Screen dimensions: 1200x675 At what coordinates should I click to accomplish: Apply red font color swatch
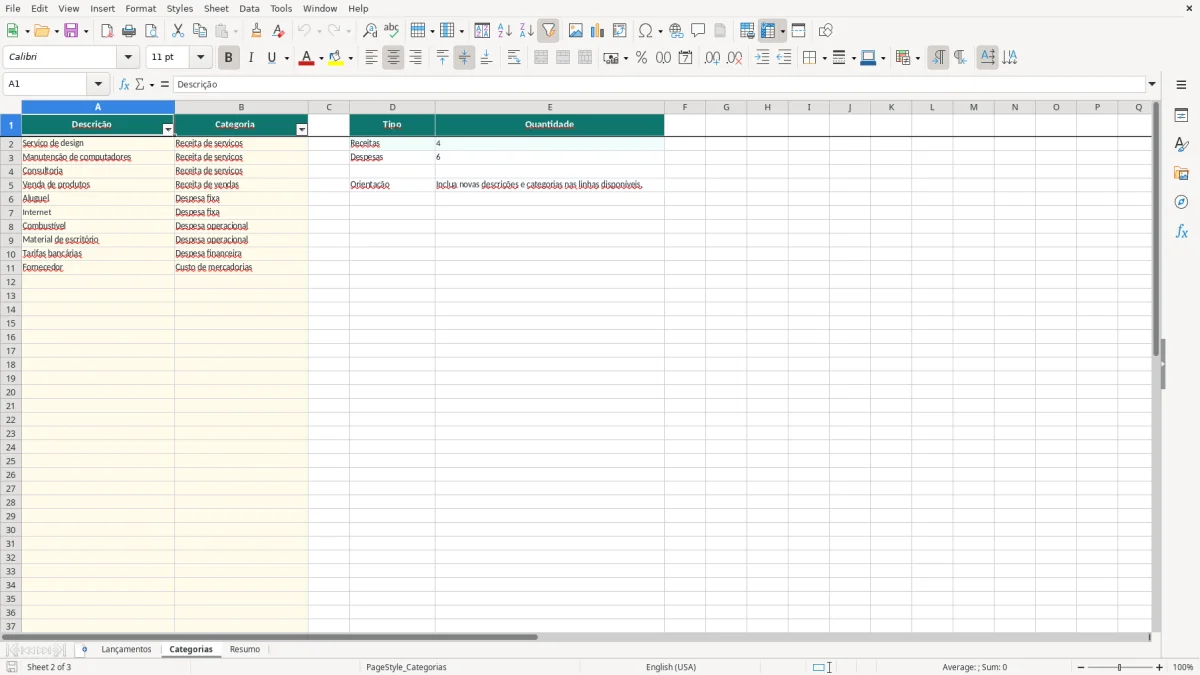pos(306,58)
